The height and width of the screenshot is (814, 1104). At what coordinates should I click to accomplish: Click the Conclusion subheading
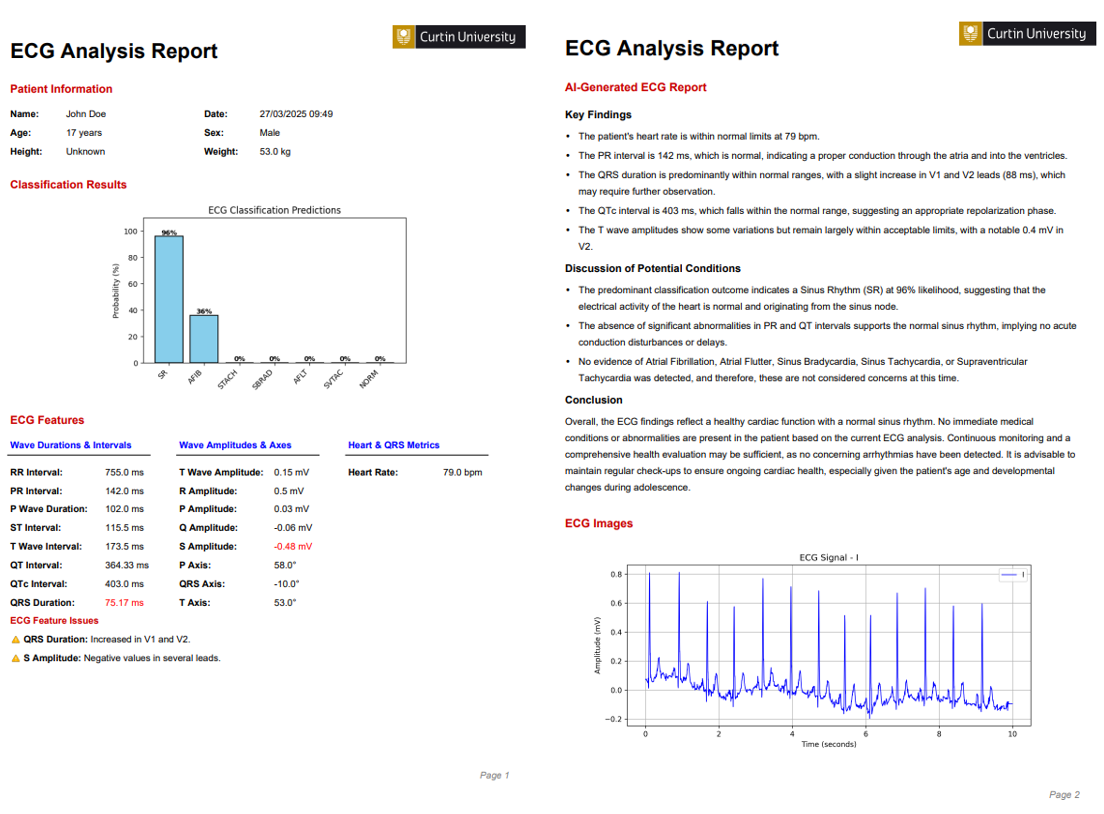pos(594,400)
